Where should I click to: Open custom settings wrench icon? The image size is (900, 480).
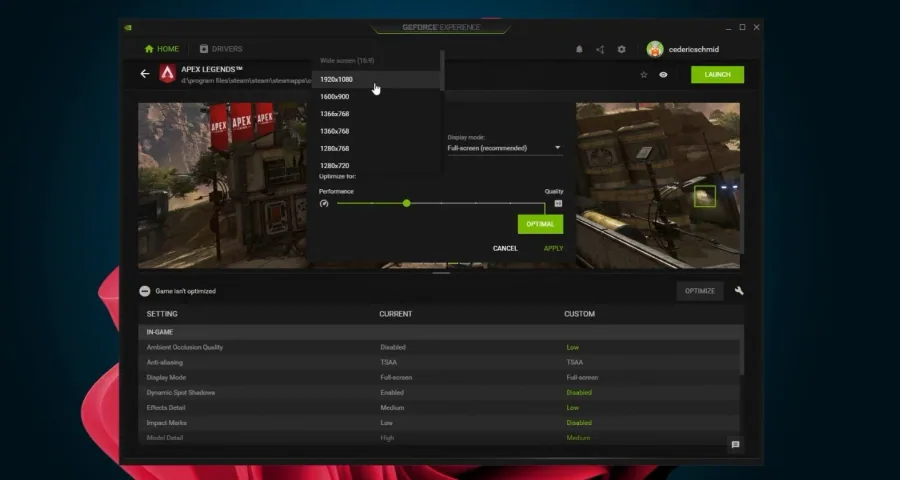[x=739, y=291]
